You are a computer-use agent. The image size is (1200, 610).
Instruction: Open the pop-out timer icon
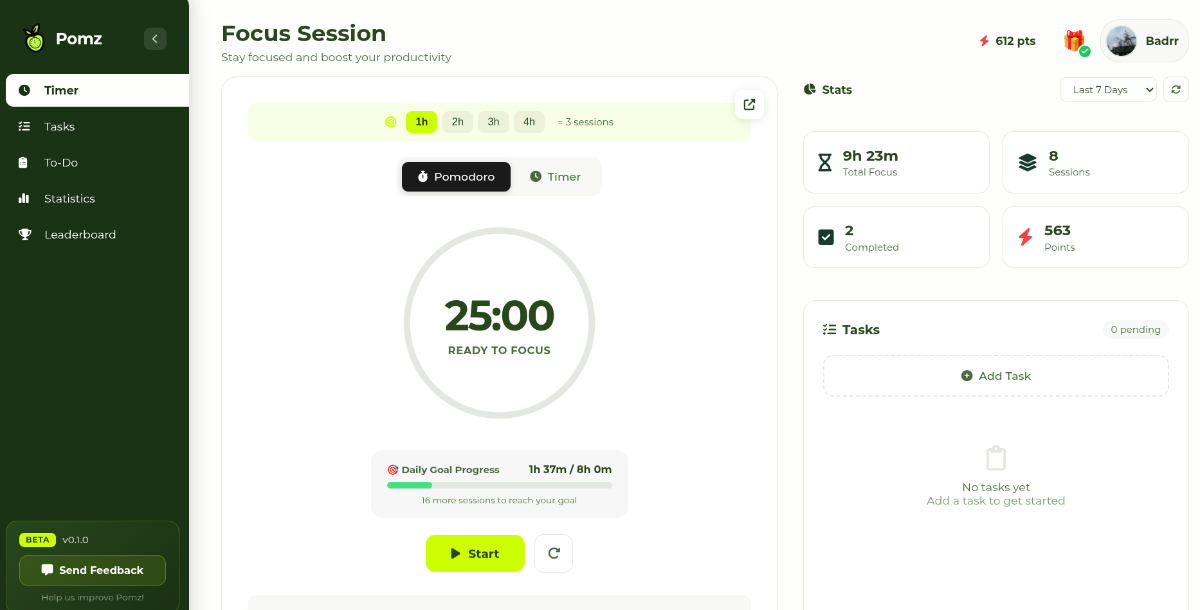749,104
